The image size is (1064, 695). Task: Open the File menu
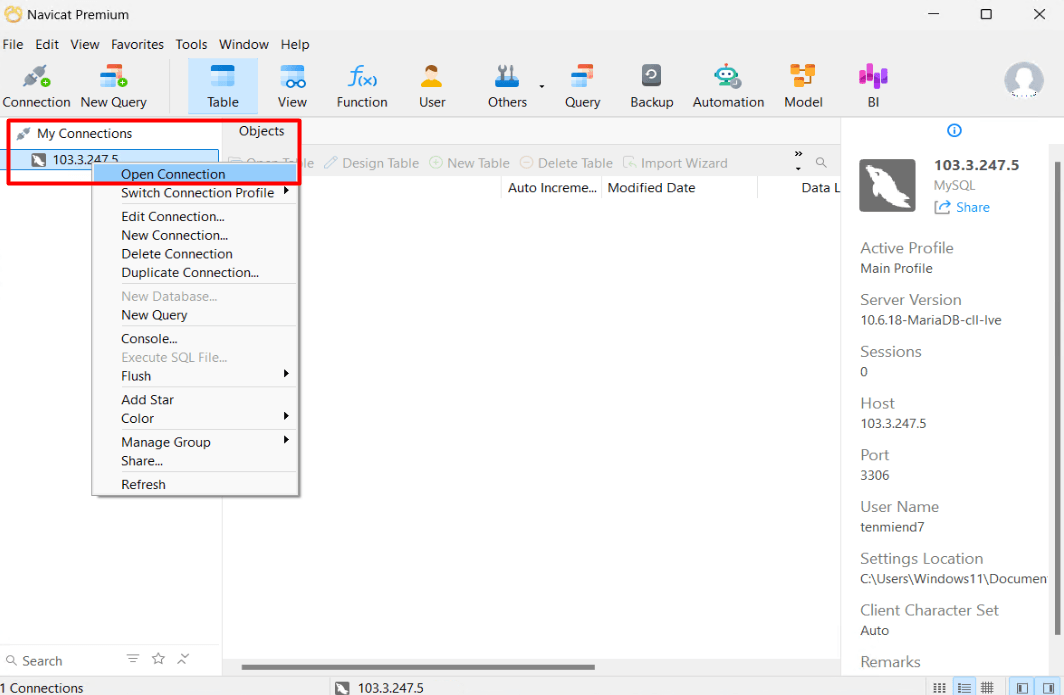tap(13, 44)
